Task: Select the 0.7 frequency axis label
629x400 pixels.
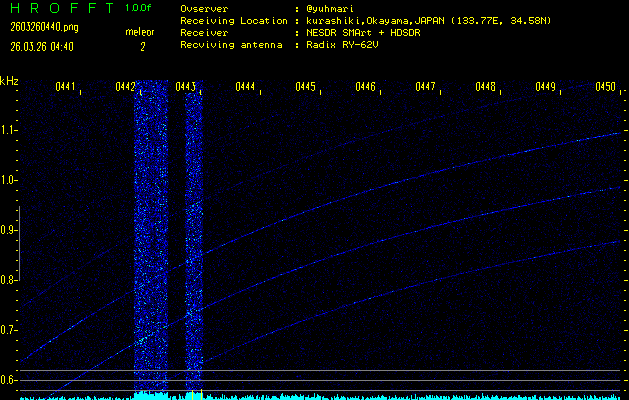Action: click(9, 330)
